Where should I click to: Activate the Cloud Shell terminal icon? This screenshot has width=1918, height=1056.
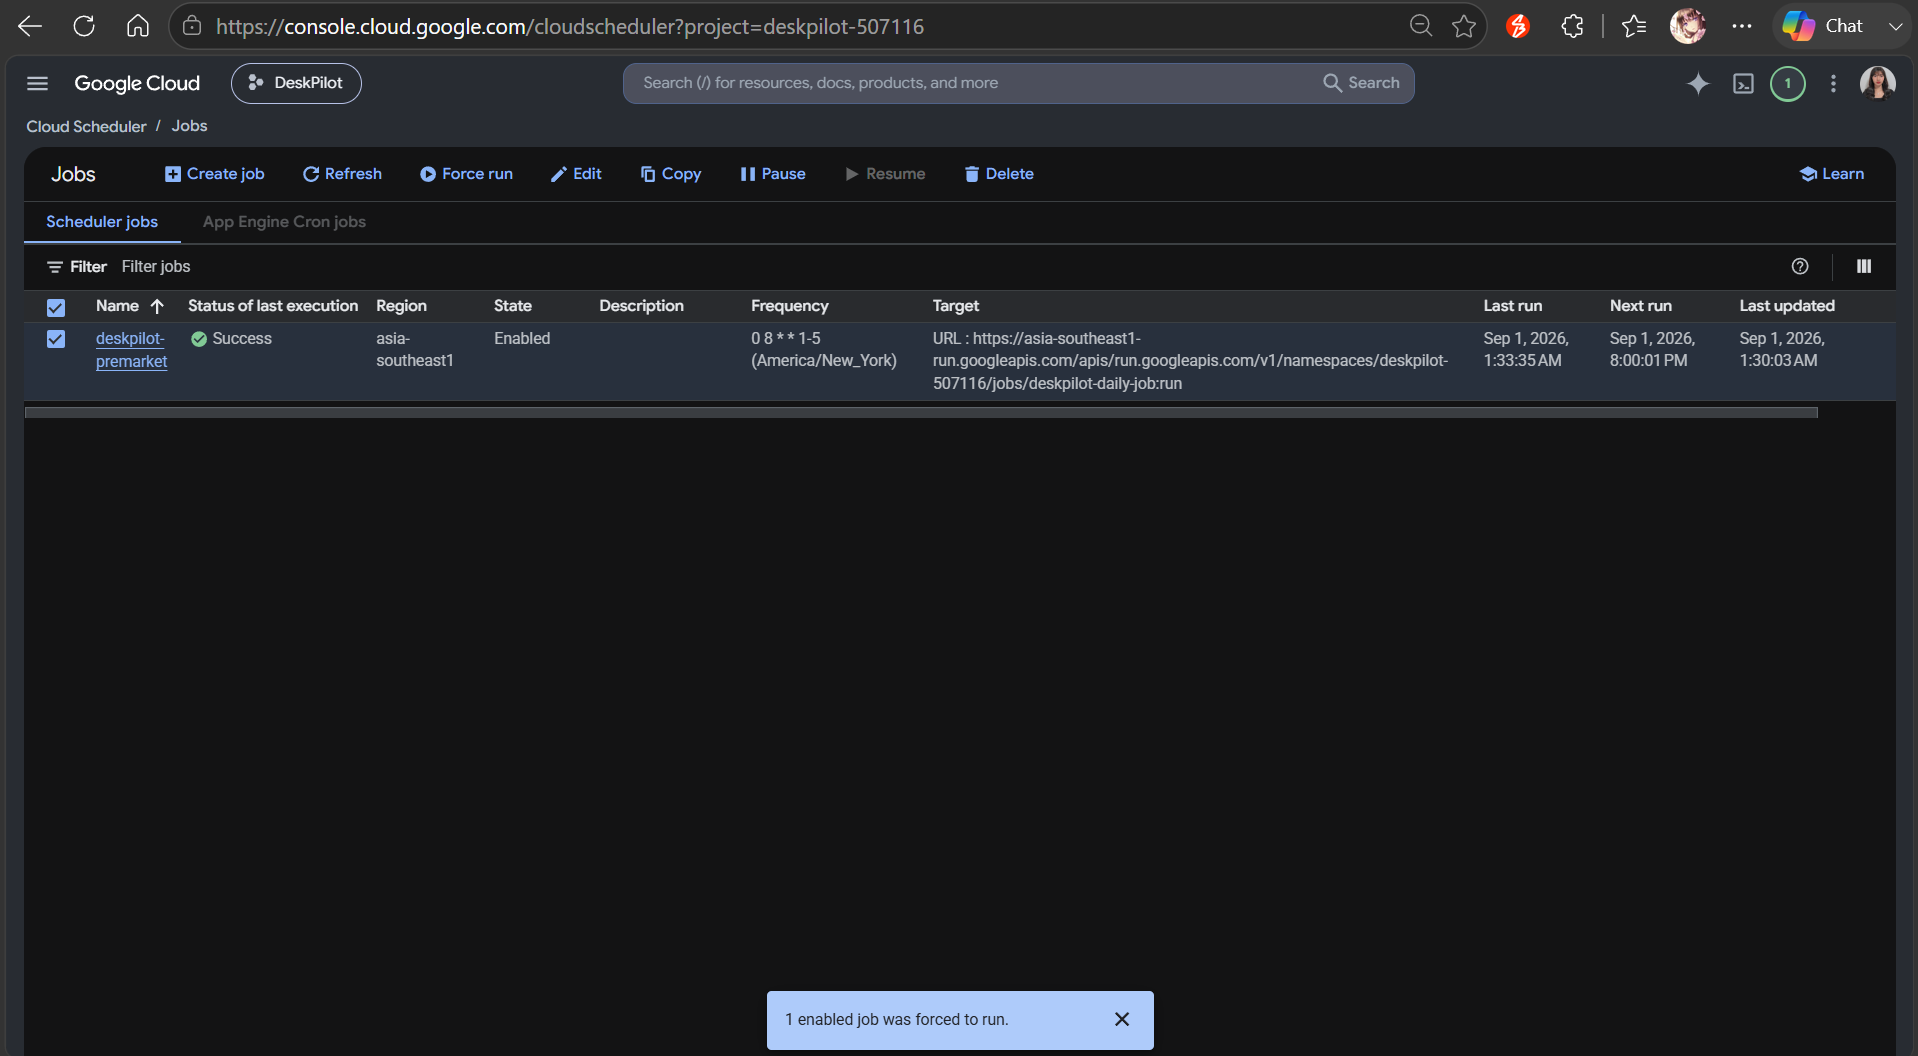1743,84
